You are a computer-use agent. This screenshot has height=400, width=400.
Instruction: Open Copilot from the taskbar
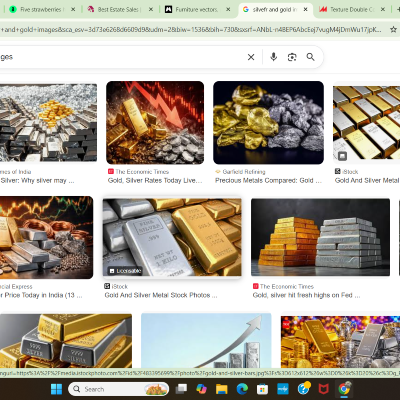tap(201, 389)
